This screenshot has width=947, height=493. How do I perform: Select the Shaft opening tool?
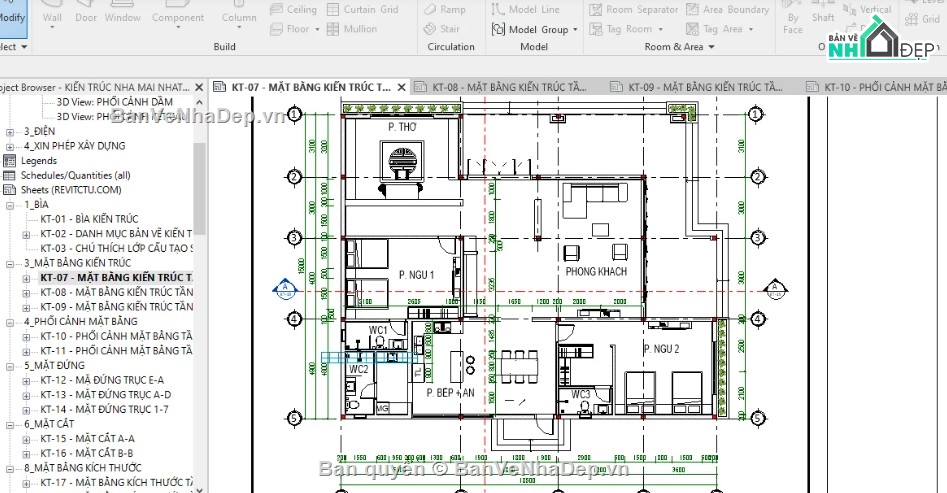(x=823, y=12)
